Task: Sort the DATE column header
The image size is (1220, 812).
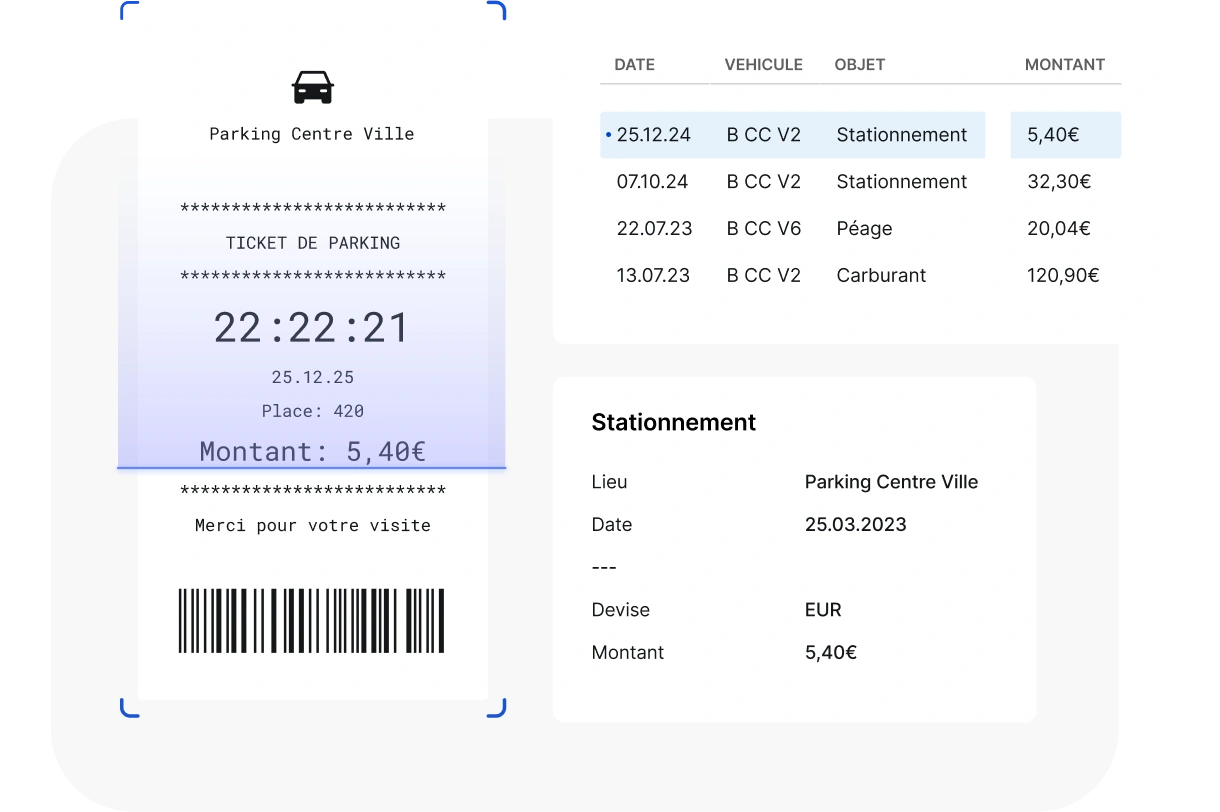Action: click(x=634, y=64)
